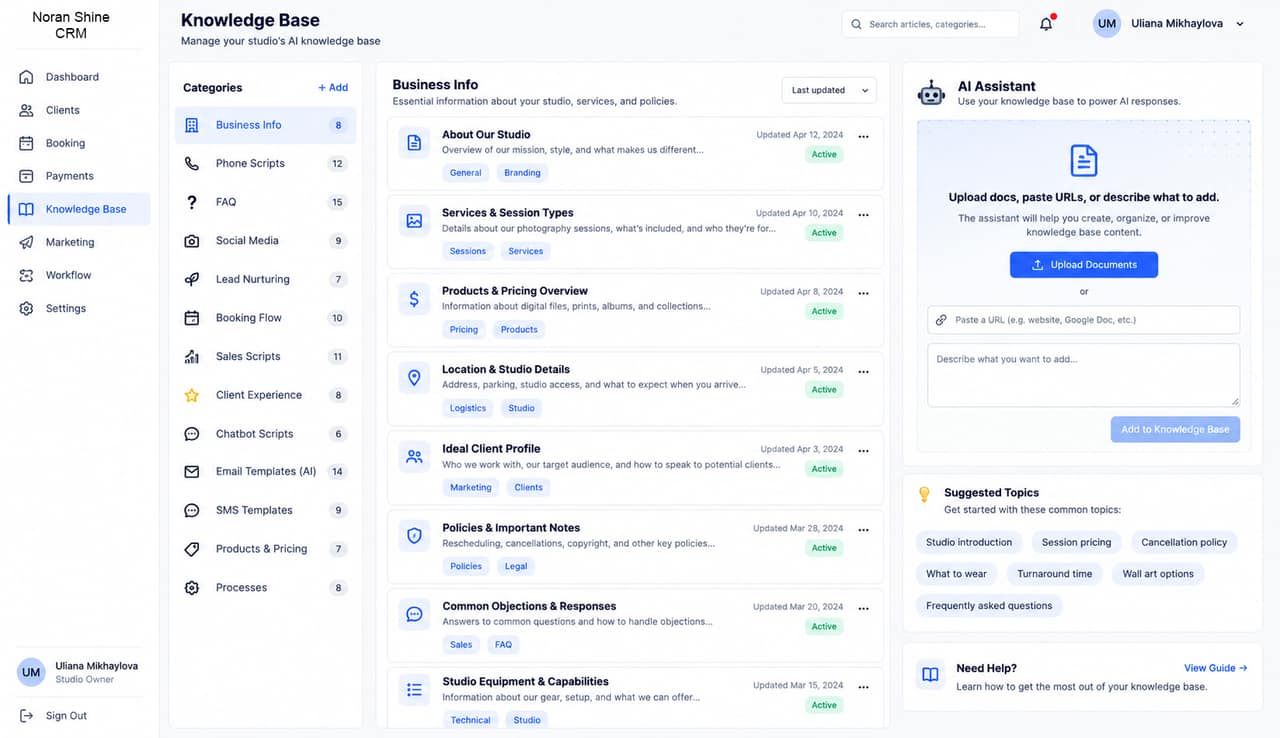Viewport: 1280px width, 738px height.
Task: Select the SMS Templates category
Action: pyautogui.click(x=264, y=510)
